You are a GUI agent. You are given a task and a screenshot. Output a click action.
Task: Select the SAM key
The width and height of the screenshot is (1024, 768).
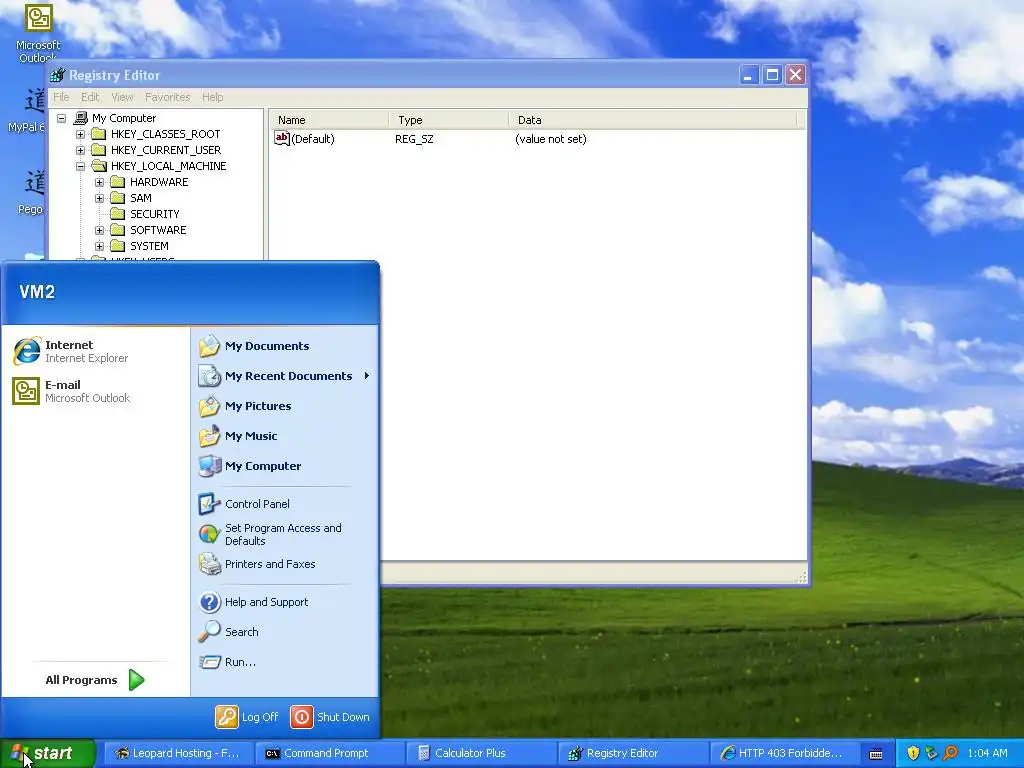click(140, 199)
